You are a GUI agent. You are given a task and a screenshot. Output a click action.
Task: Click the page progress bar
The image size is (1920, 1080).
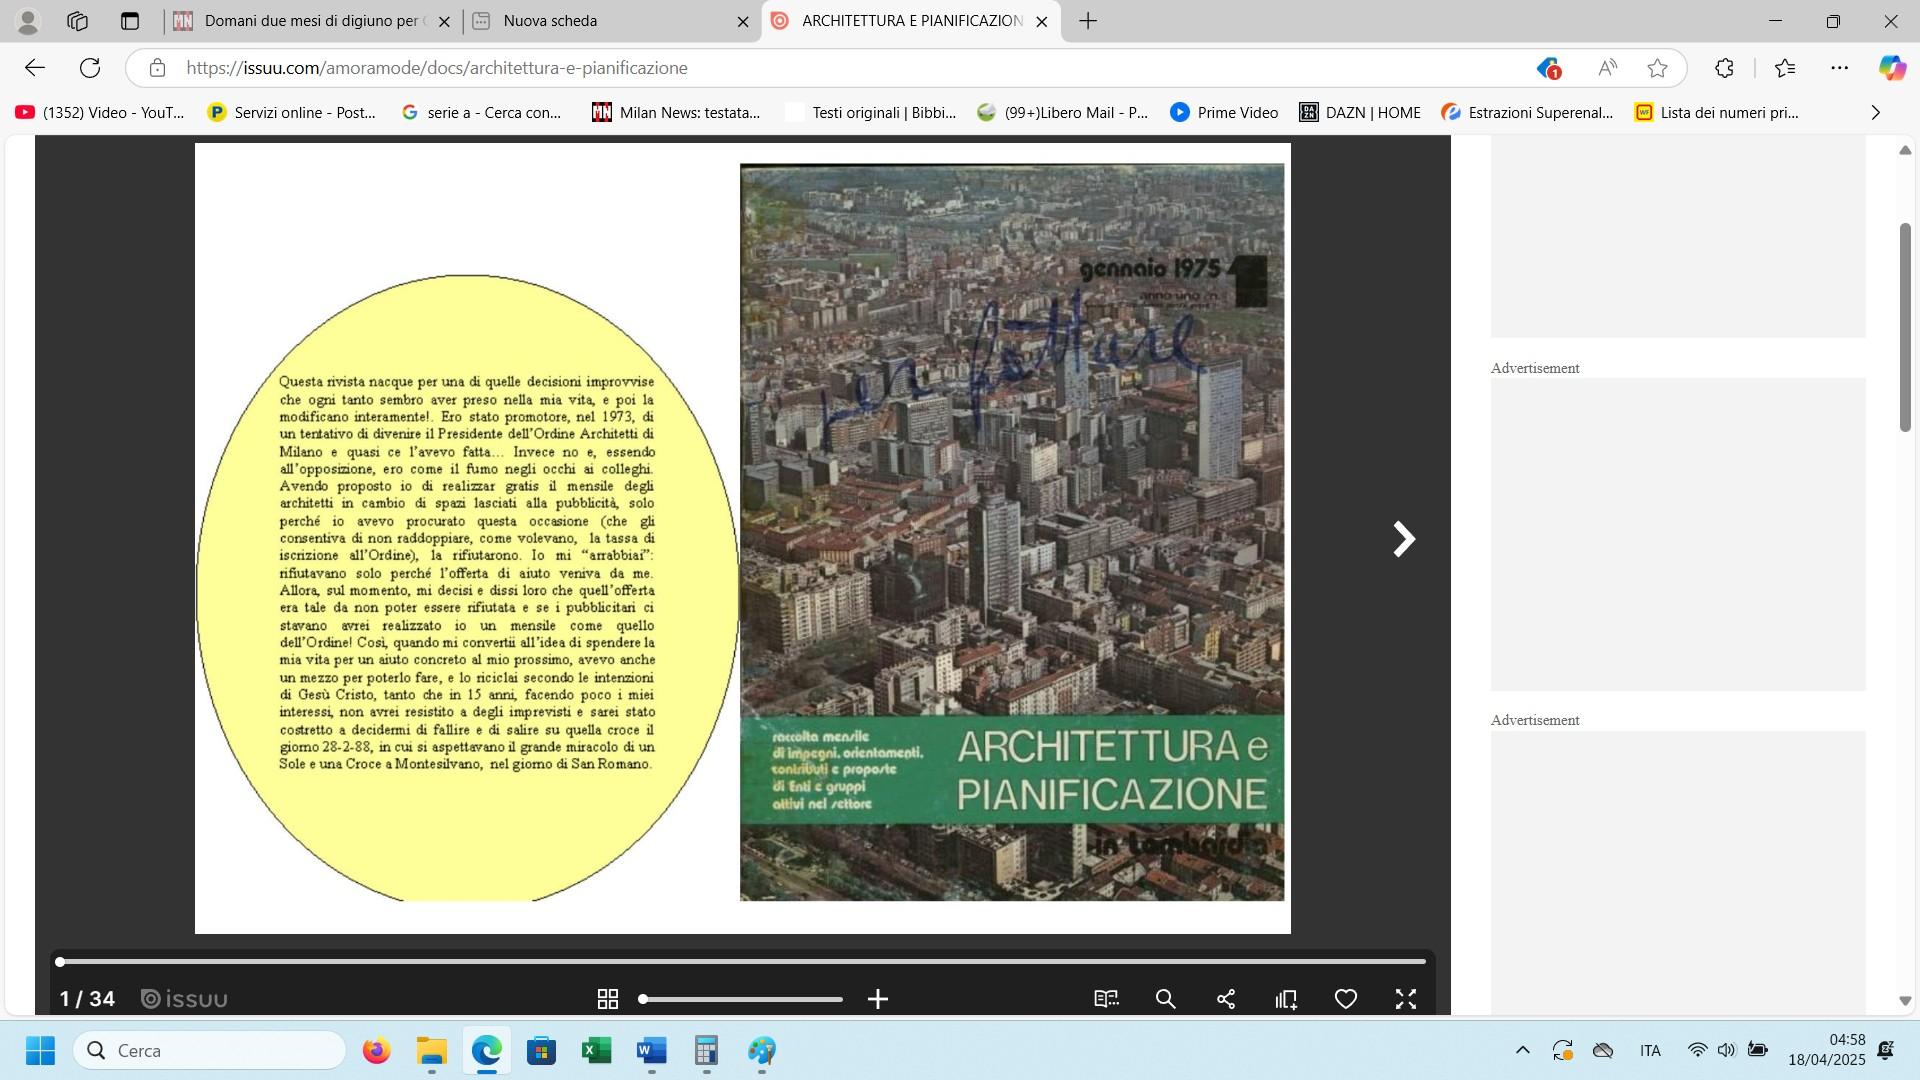point(742,962)
